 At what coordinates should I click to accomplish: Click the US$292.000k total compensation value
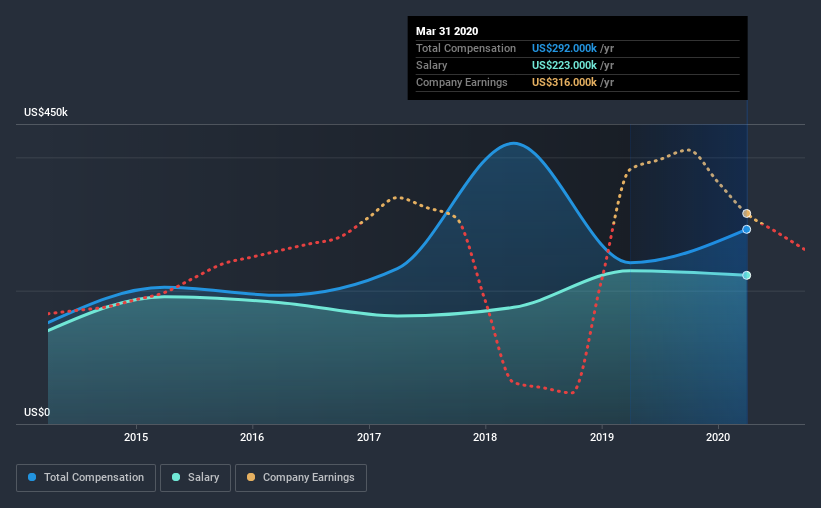pos(564,48)
